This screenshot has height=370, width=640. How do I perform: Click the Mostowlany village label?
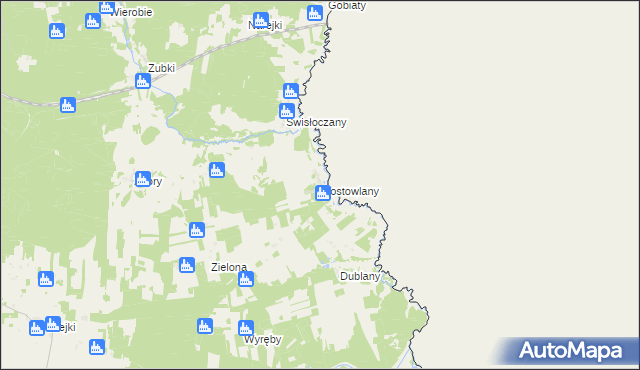[354, 191]
